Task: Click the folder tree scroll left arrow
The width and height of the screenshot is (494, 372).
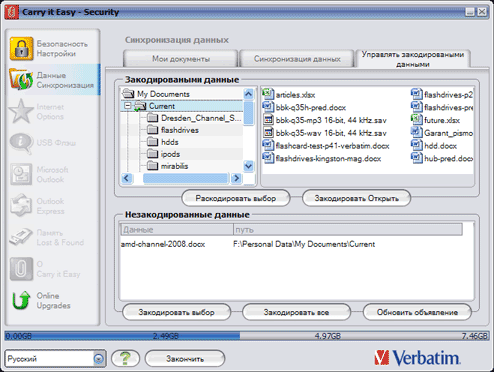Action: (x=126, y=178)
